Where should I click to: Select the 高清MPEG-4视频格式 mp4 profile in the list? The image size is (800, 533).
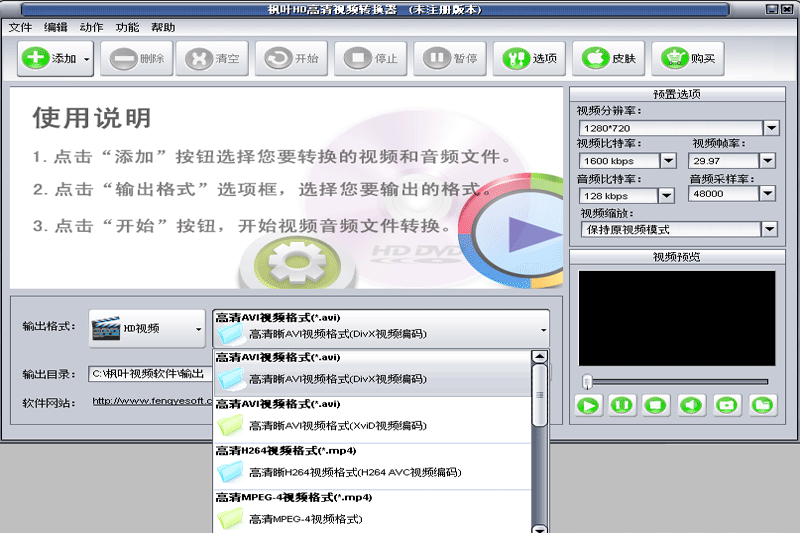[x=372, y=512]
